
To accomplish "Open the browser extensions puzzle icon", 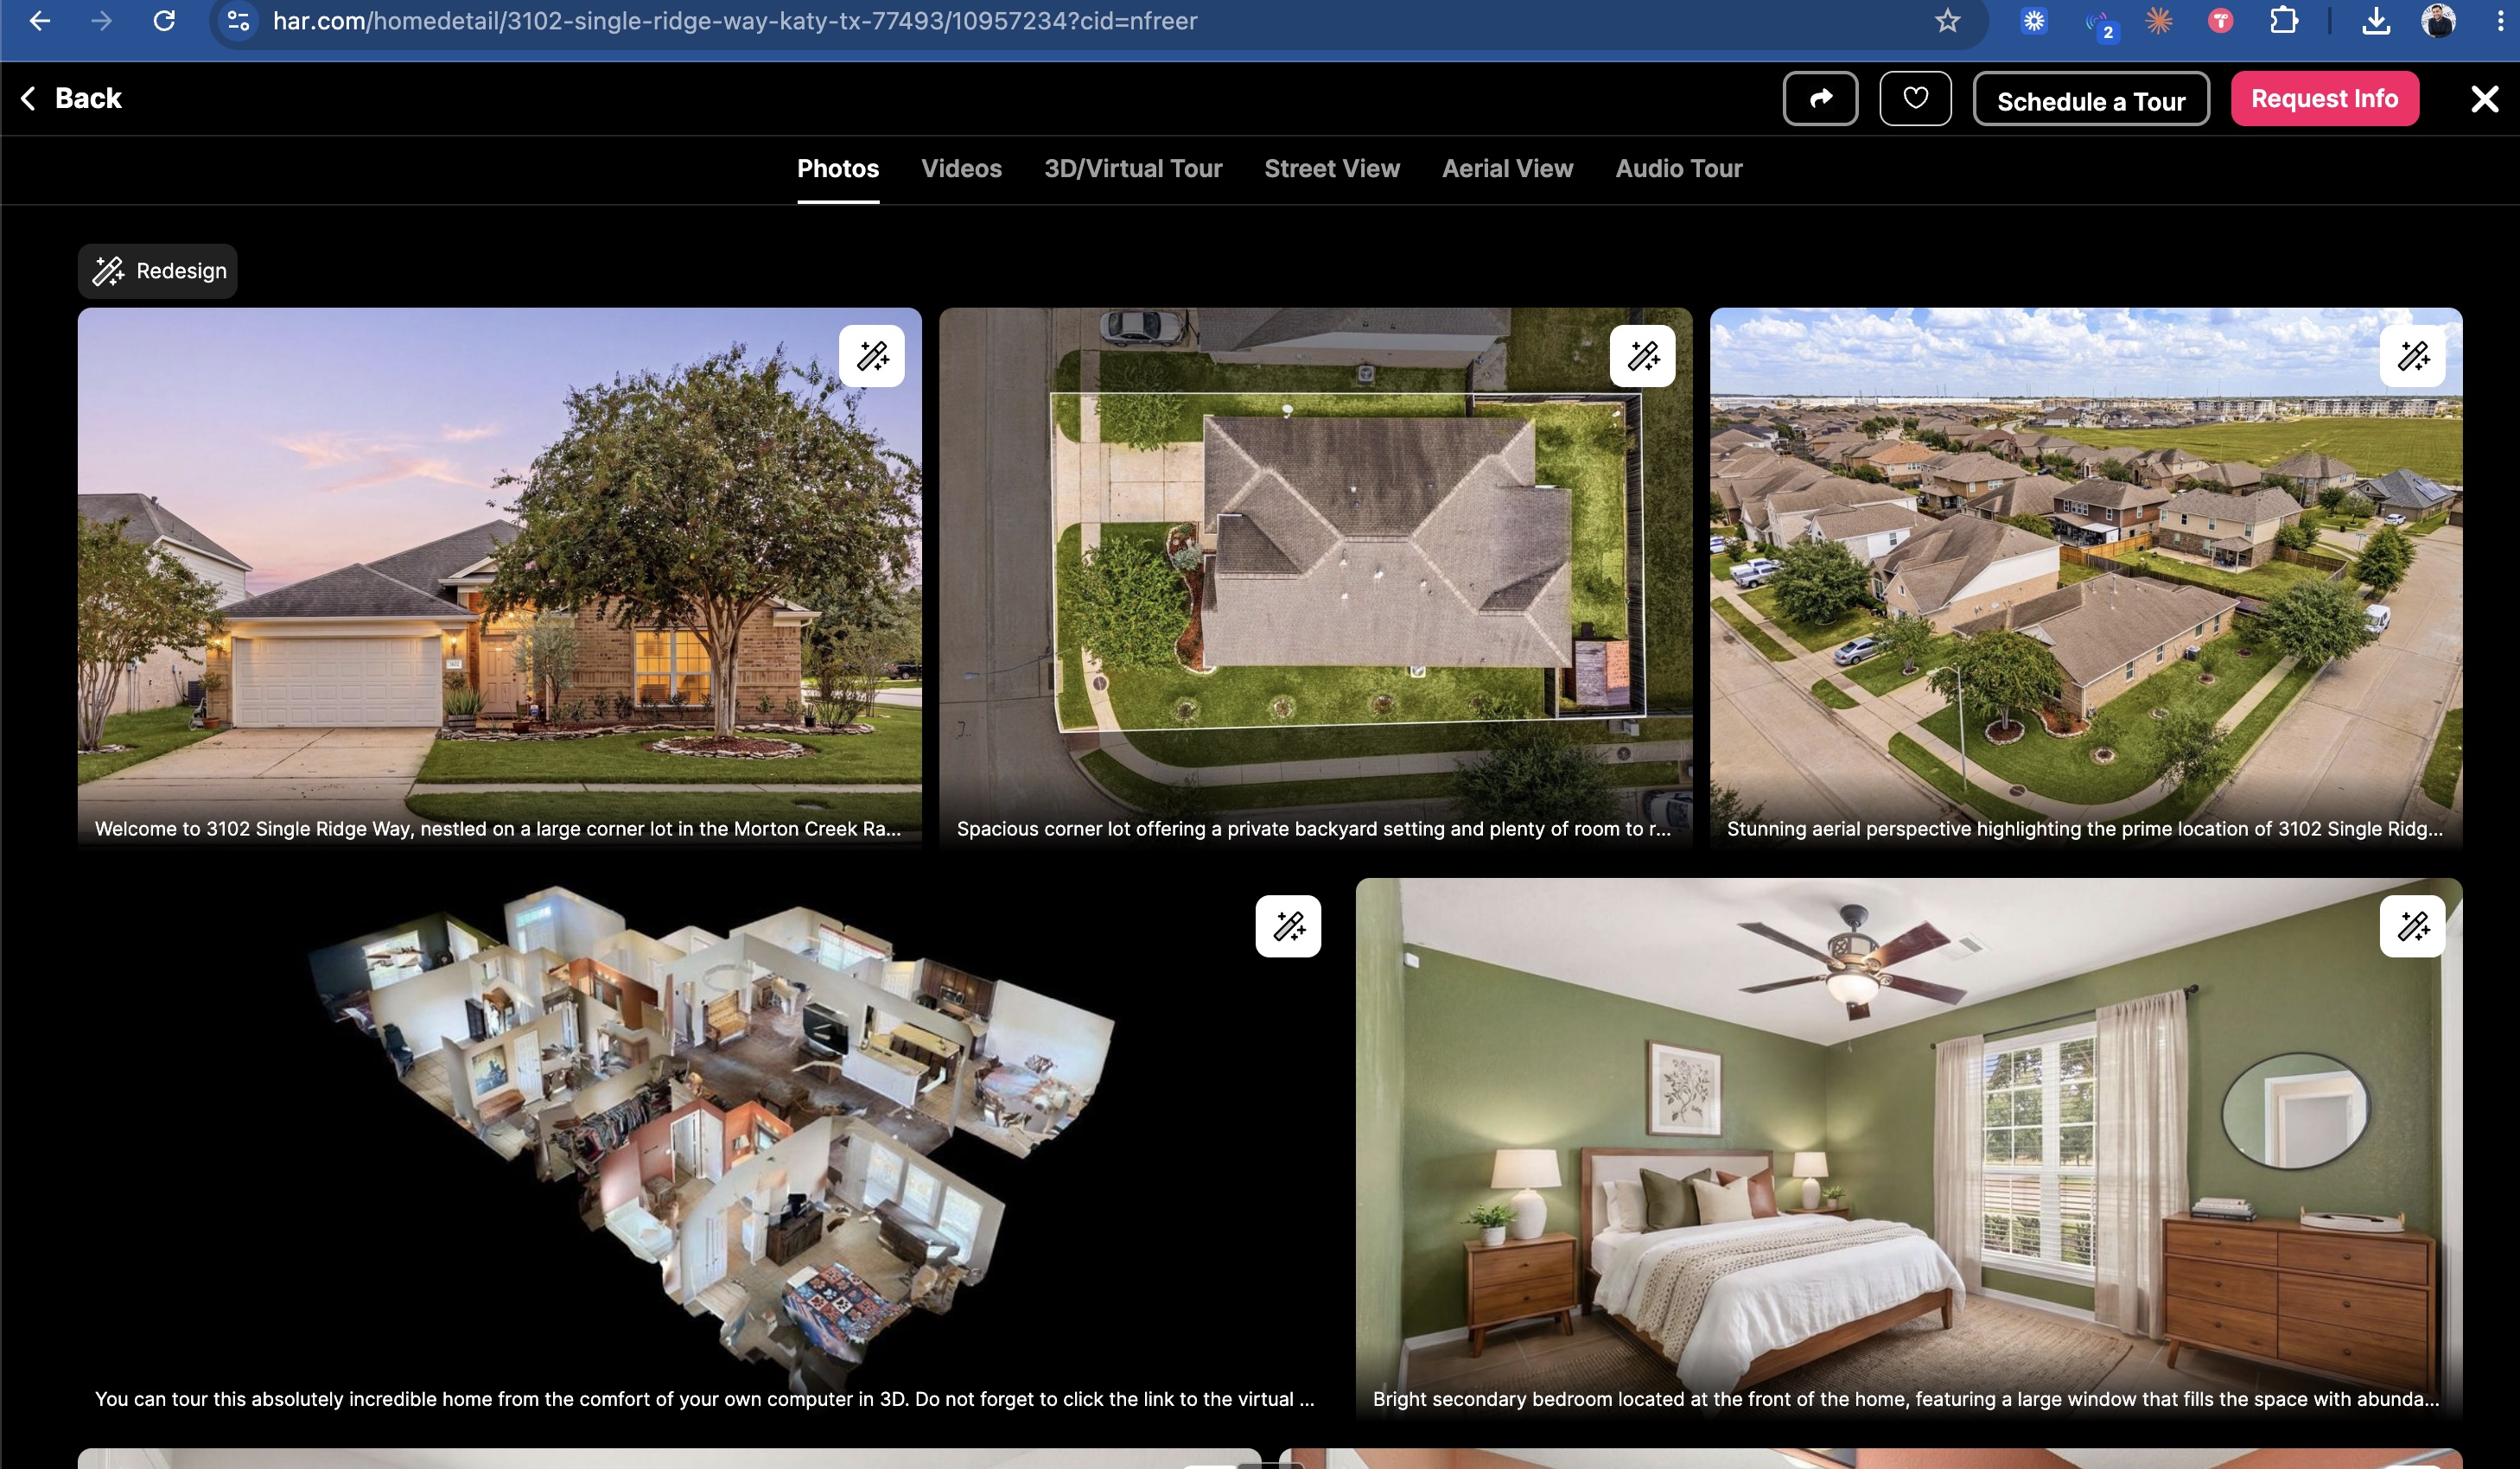I will pos(2283,21).
